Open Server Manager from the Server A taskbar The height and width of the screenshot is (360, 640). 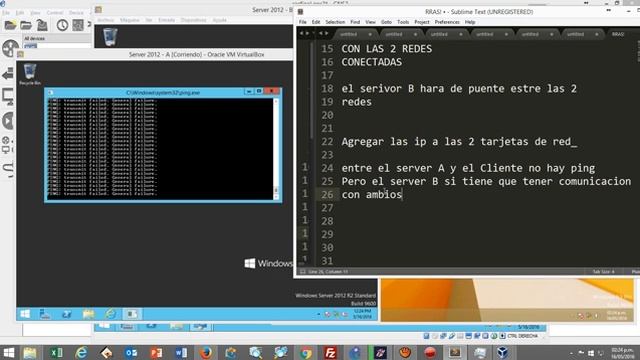[45, 314]
